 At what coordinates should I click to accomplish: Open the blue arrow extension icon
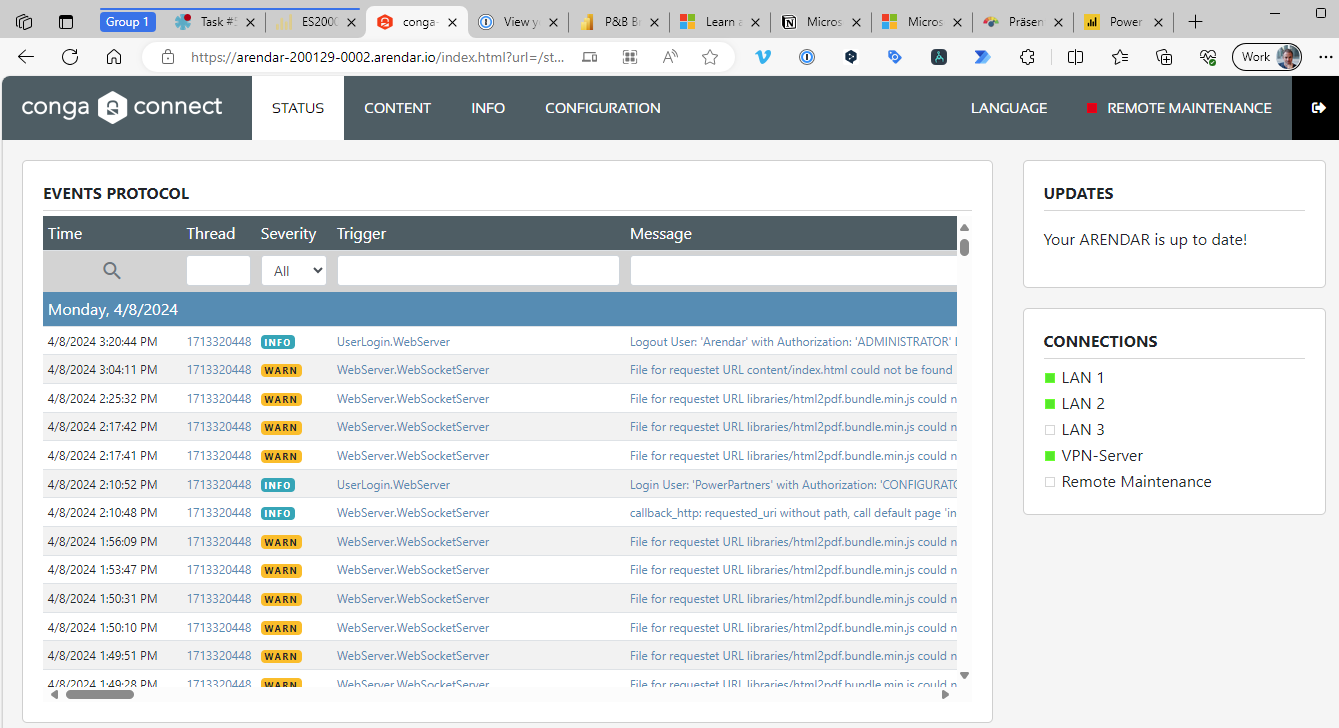[983, 57]
